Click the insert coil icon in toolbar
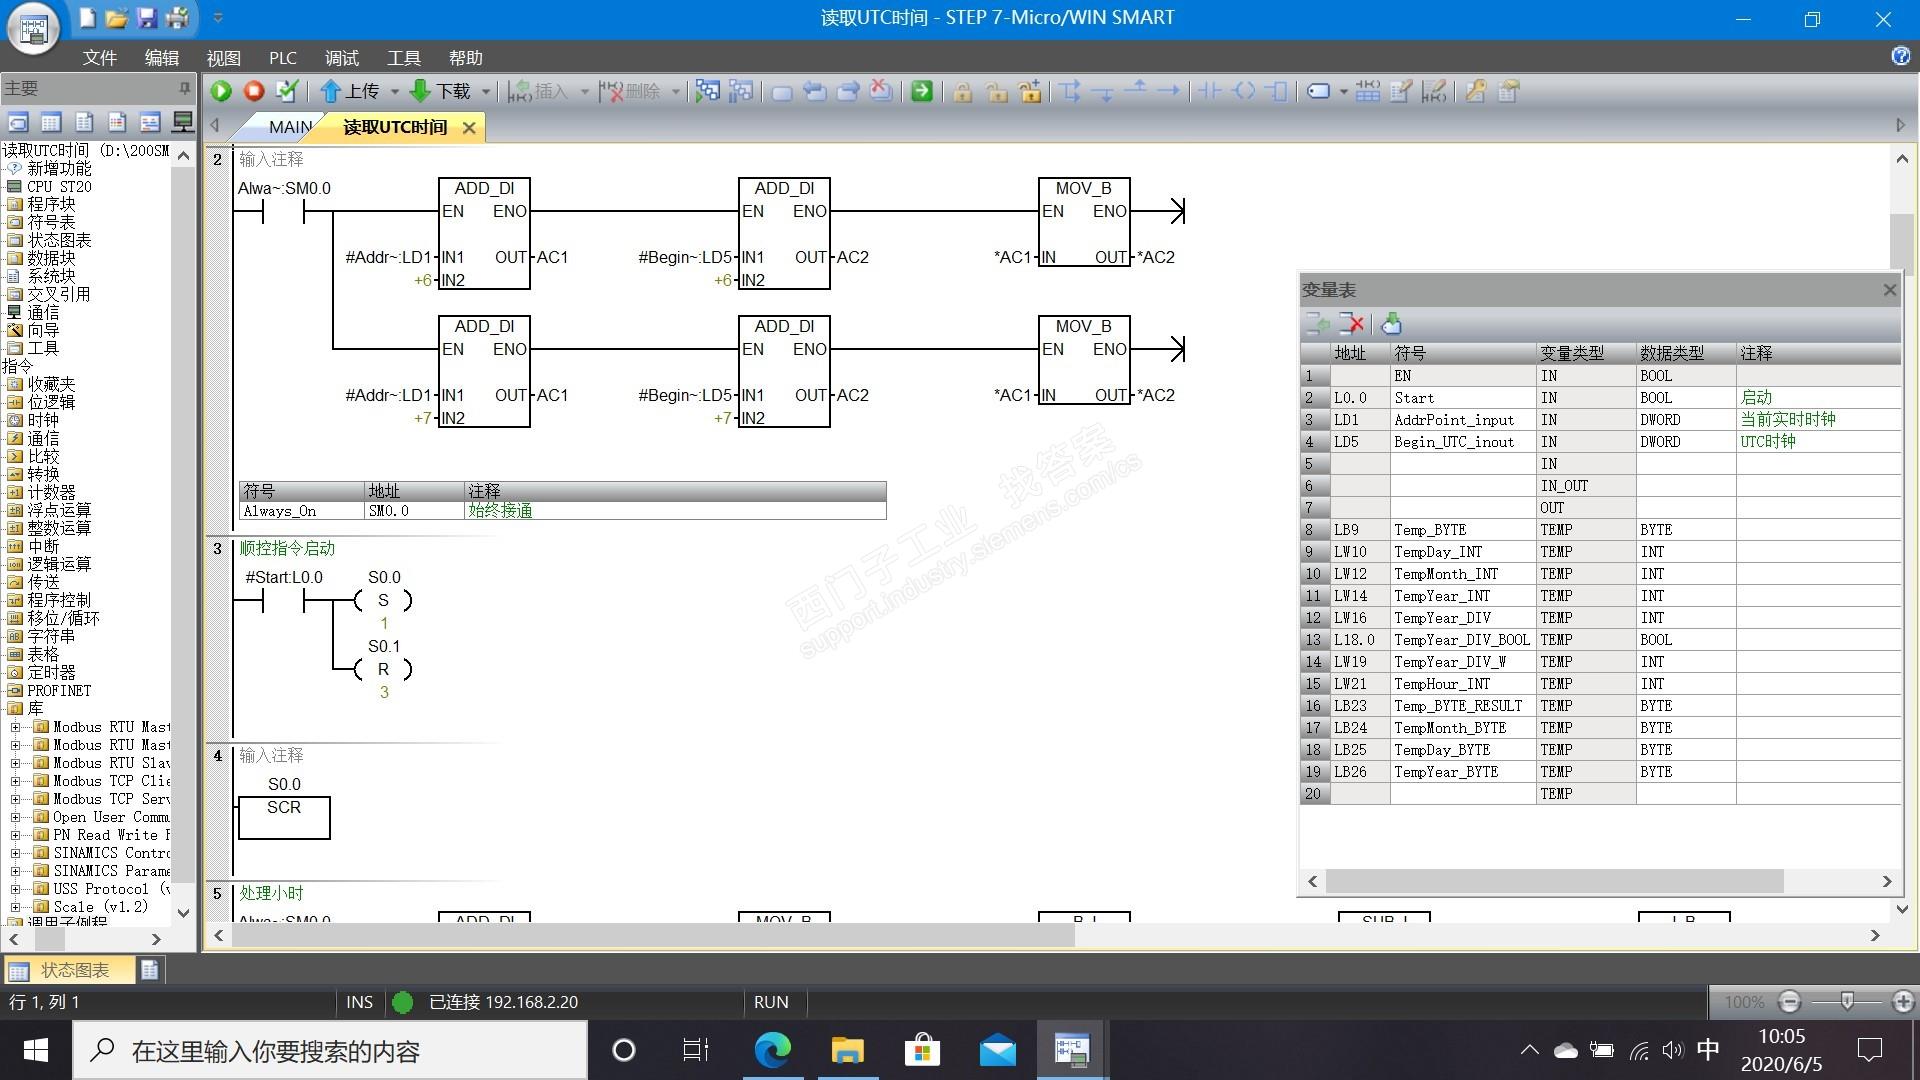Viewport: 1920px width, 1080px height. tap(1244, 92)
